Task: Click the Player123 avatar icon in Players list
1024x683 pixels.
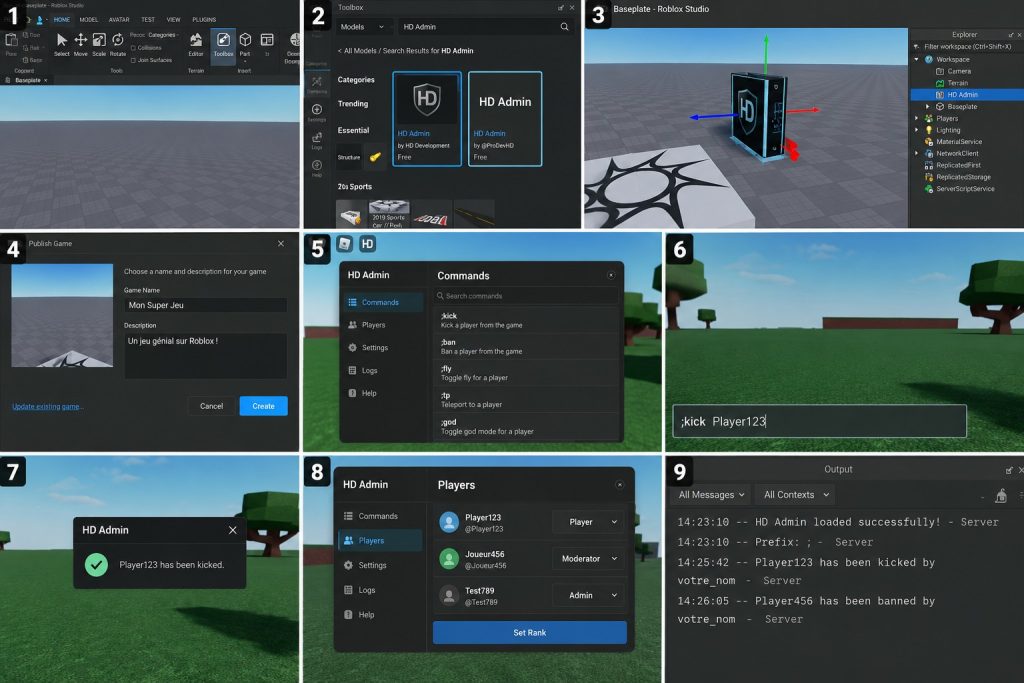Action: (x=449, y=522)
